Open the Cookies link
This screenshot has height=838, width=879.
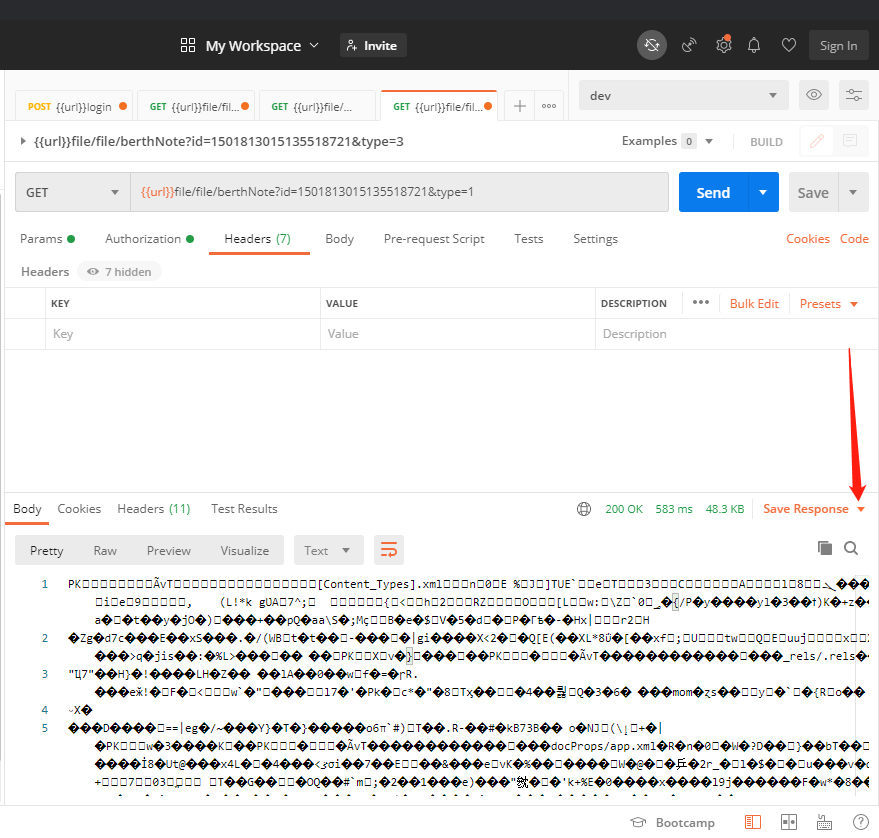808,239
